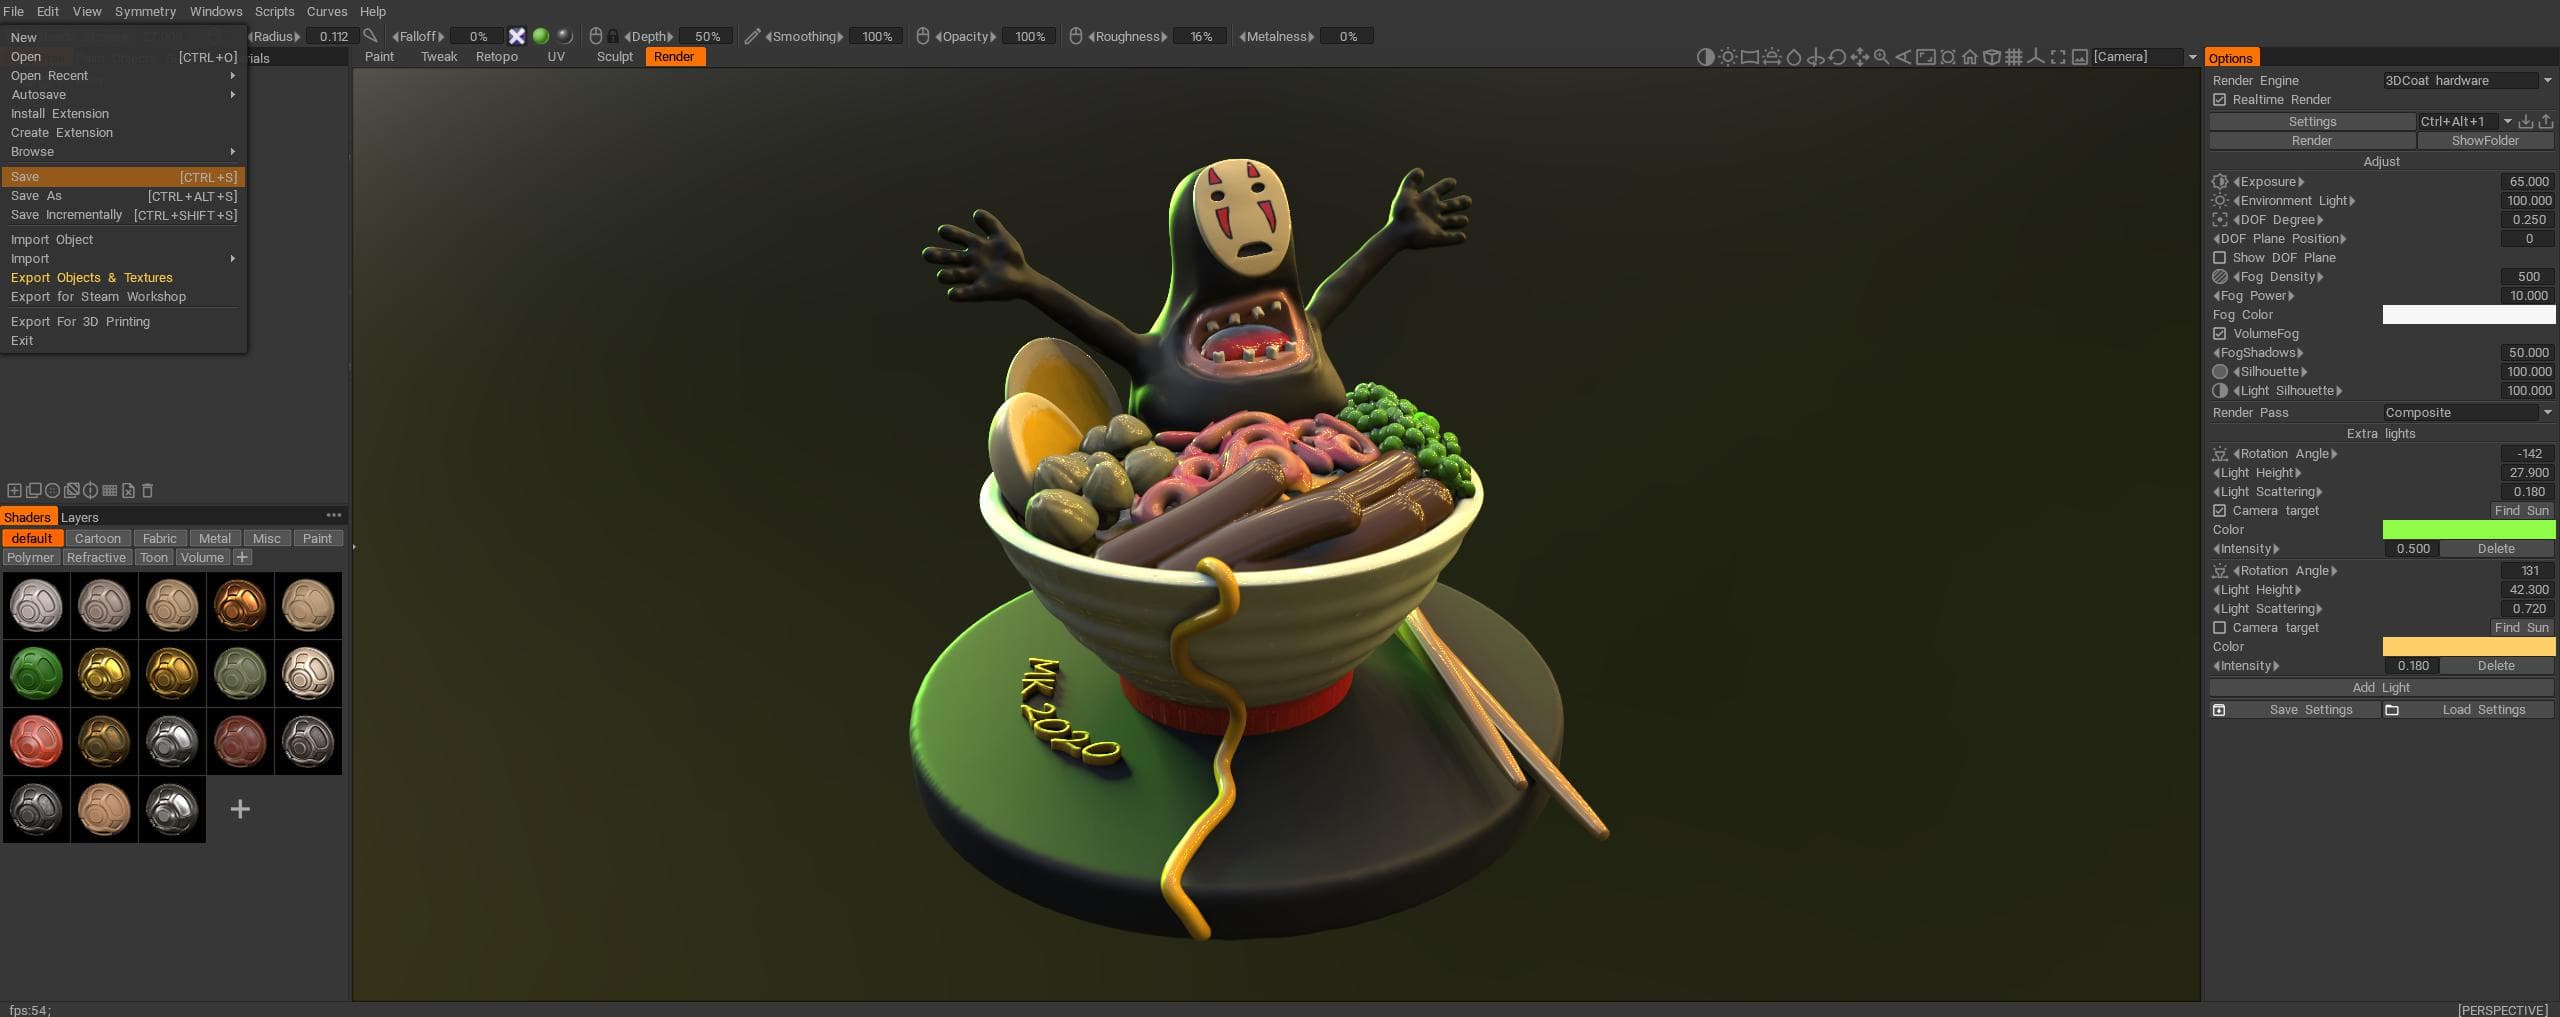2560x1017 pixels.
Task: Click the add new item plus-box icon
Action: [14, 490]
